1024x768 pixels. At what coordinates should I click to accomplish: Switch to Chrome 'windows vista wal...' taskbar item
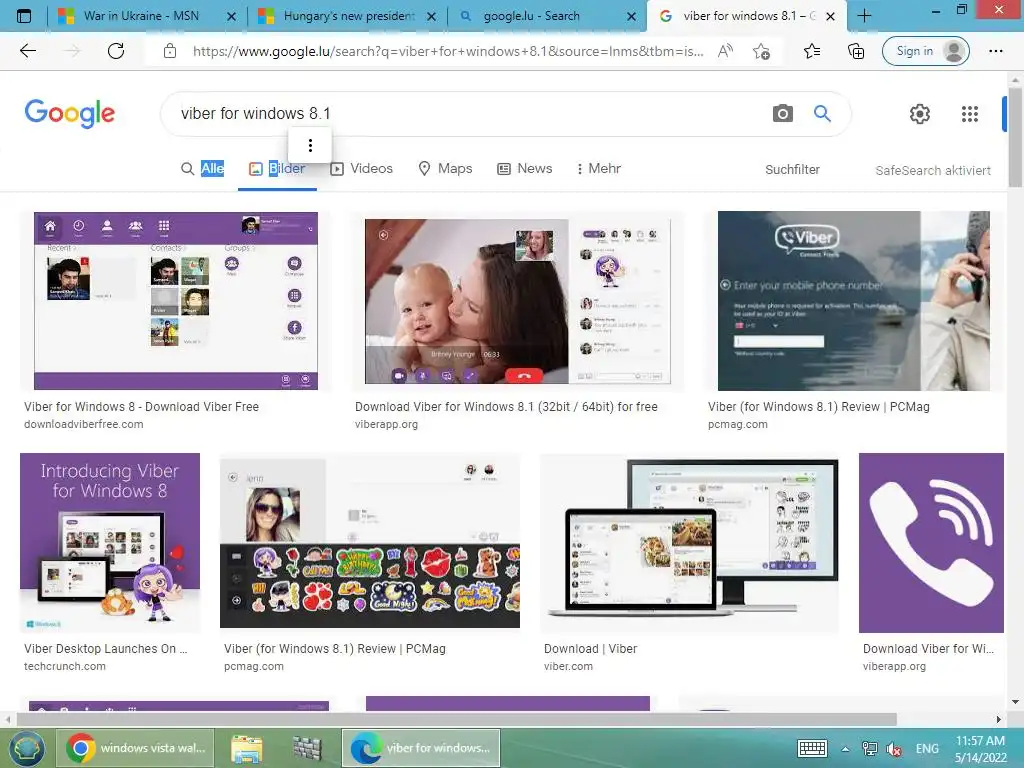[136, 748]
